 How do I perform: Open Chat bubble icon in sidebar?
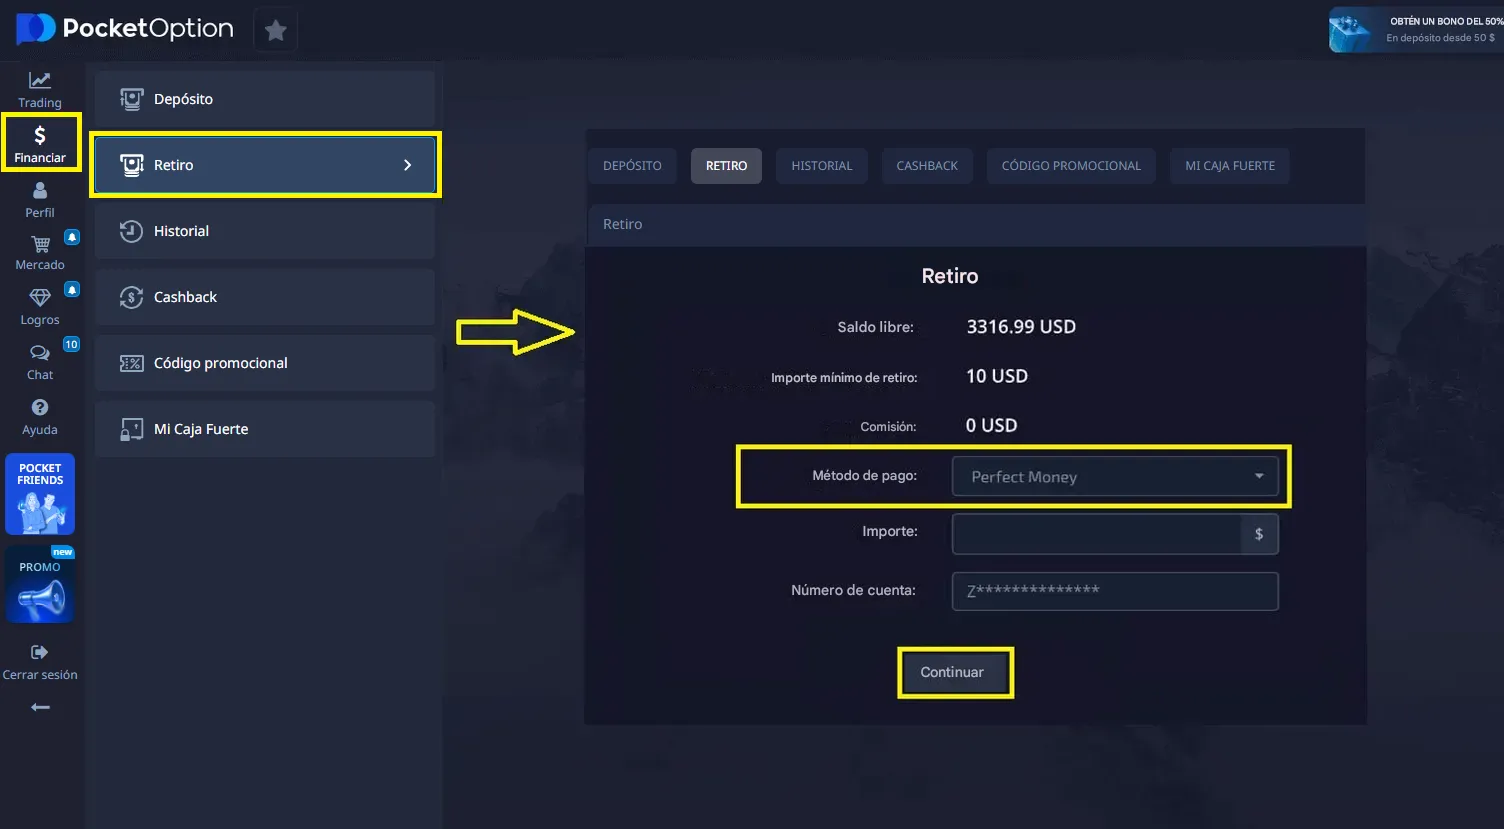coord(40,353)
